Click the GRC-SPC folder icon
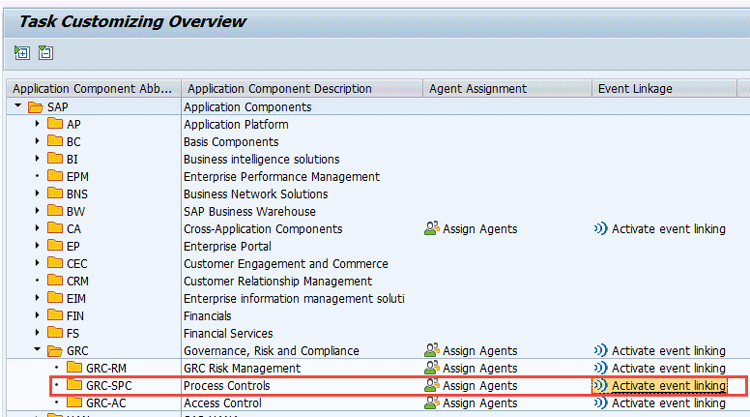The height and width of the screenshot is (417, 750). click(73, 386)
